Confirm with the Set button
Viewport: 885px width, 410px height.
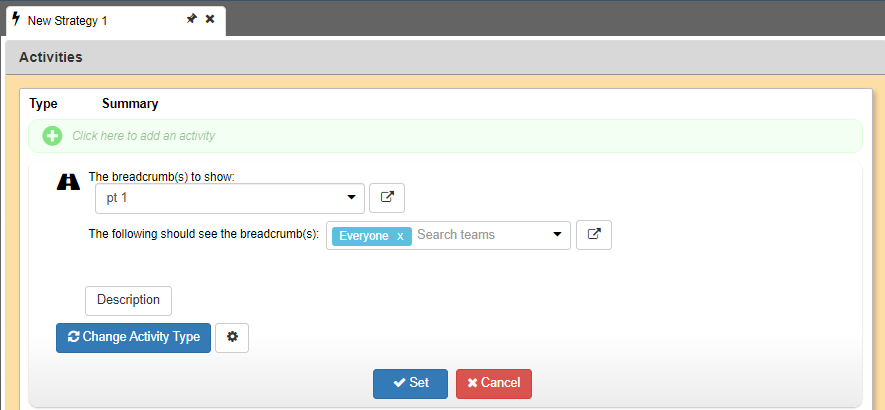pyautogui.click(x=410, y=383)
